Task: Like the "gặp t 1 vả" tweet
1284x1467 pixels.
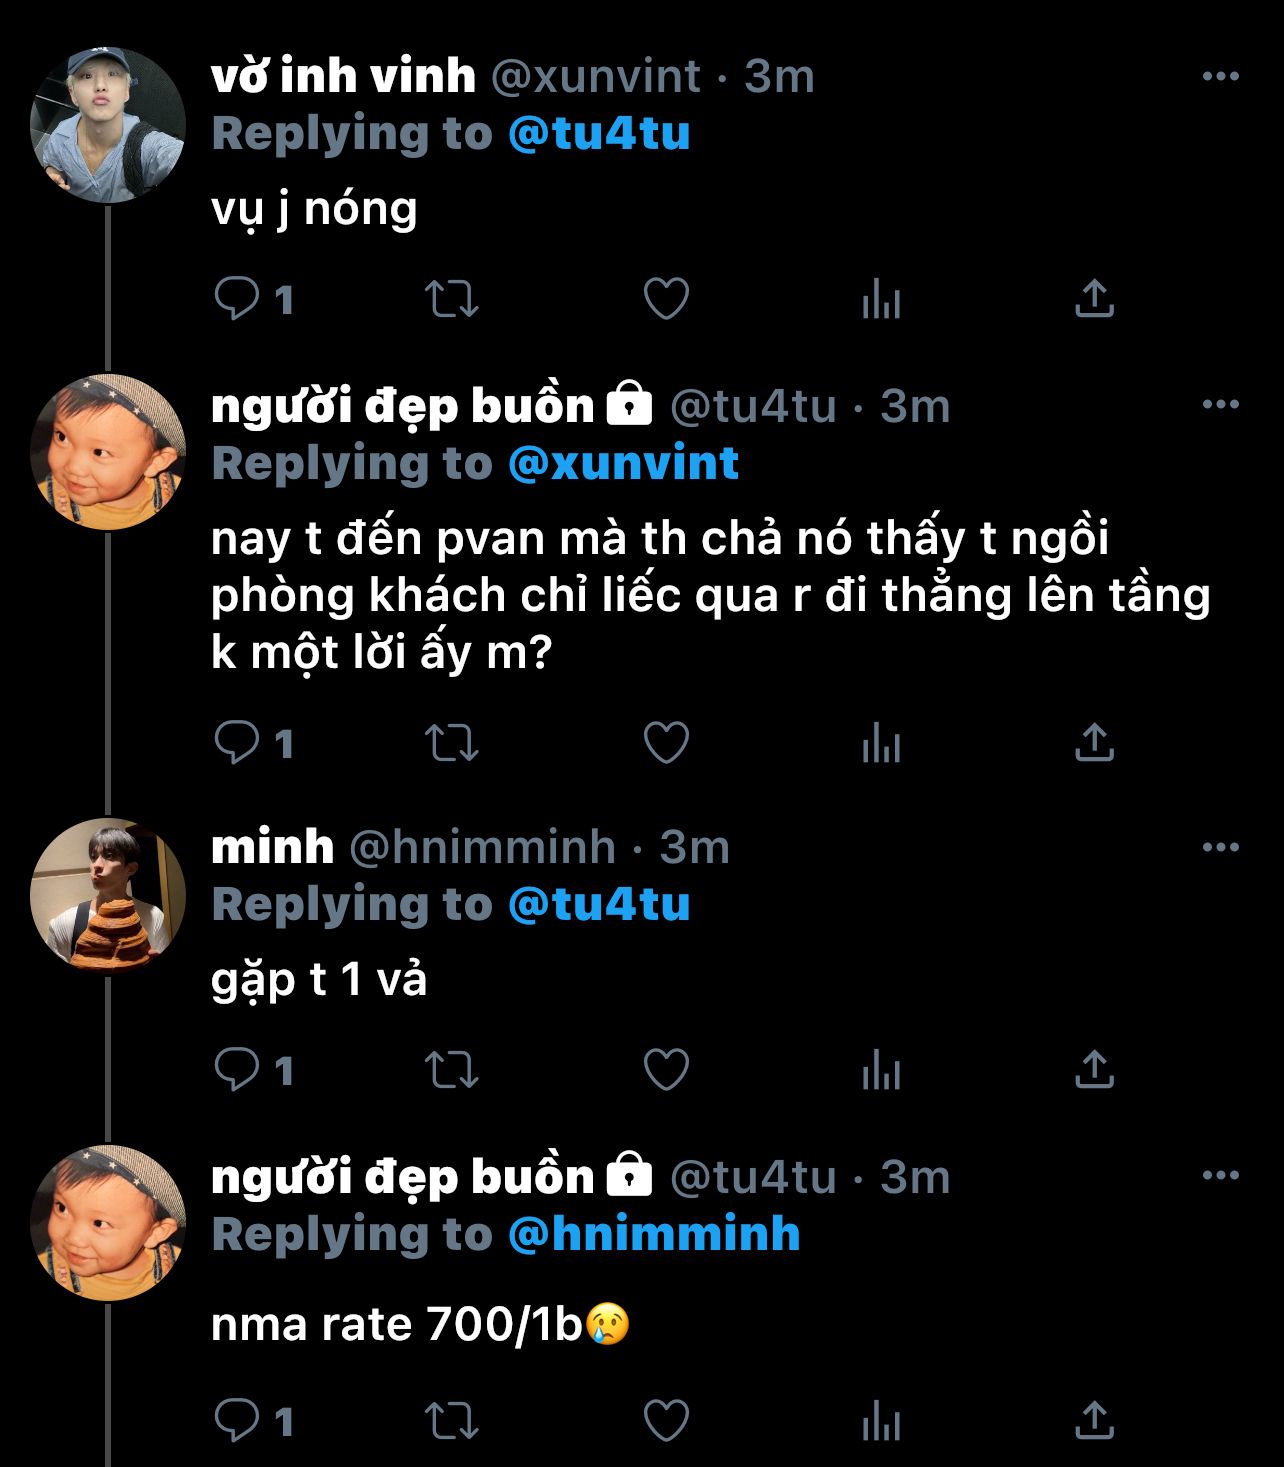Action: 666,1070
